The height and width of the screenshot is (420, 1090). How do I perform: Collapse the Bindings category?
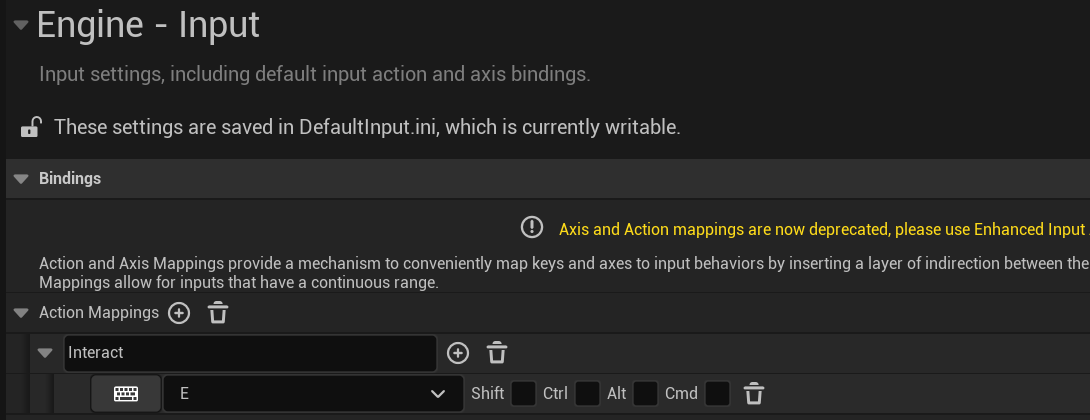pyautogui.click(x=21, y=179)
